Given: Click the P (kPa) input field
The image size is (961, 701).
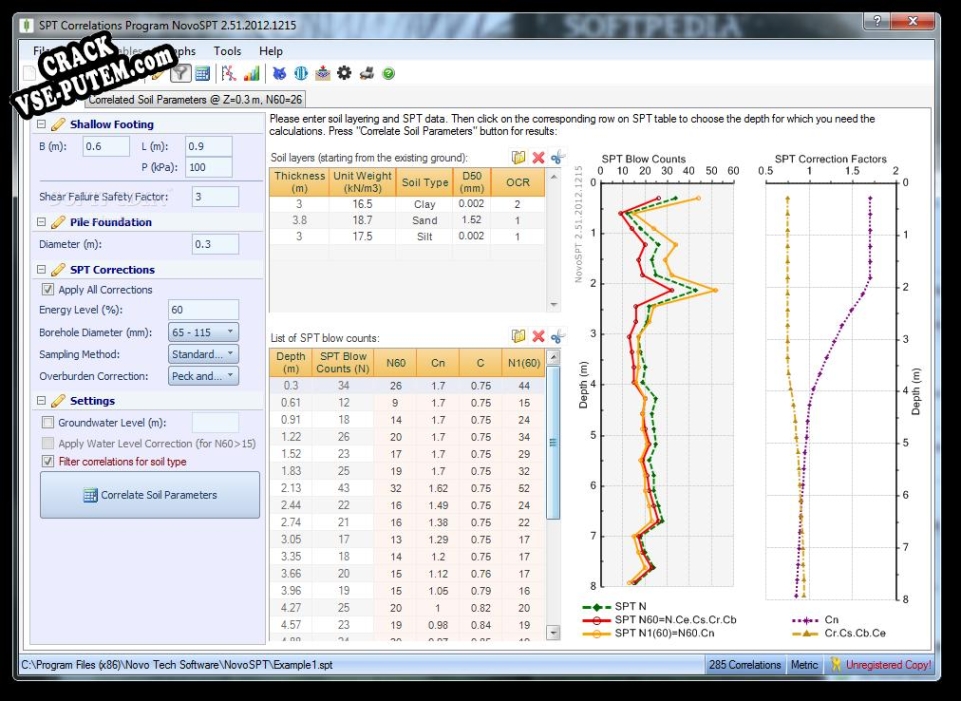Looking at the screenshot, I should tap(209, 167).
